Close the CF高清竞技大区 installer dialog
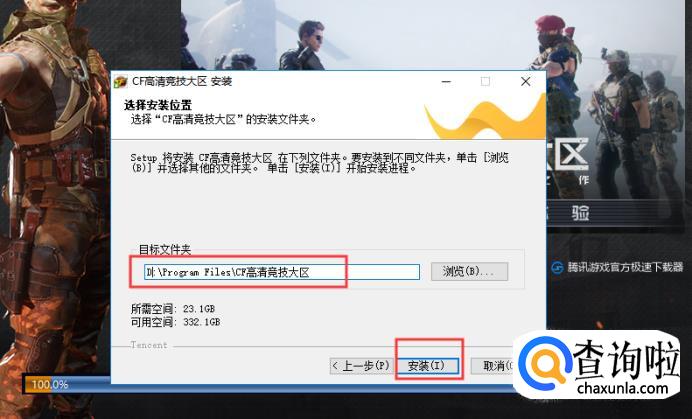Image resolution: width=692 pixels, height=419 pixels. pyautogui.click(x=525, y=82)
